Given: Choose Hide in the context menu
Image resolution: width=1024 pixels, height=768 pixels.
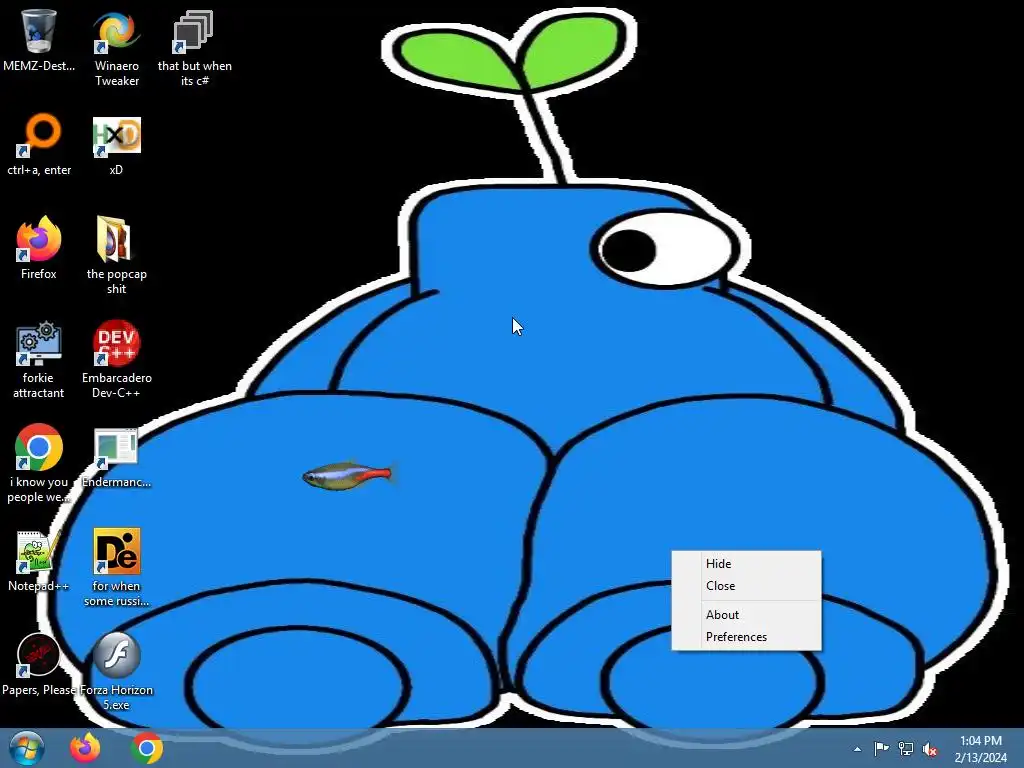Looking at the screenshot, I should pyautogui.click(x=746, y=564).
